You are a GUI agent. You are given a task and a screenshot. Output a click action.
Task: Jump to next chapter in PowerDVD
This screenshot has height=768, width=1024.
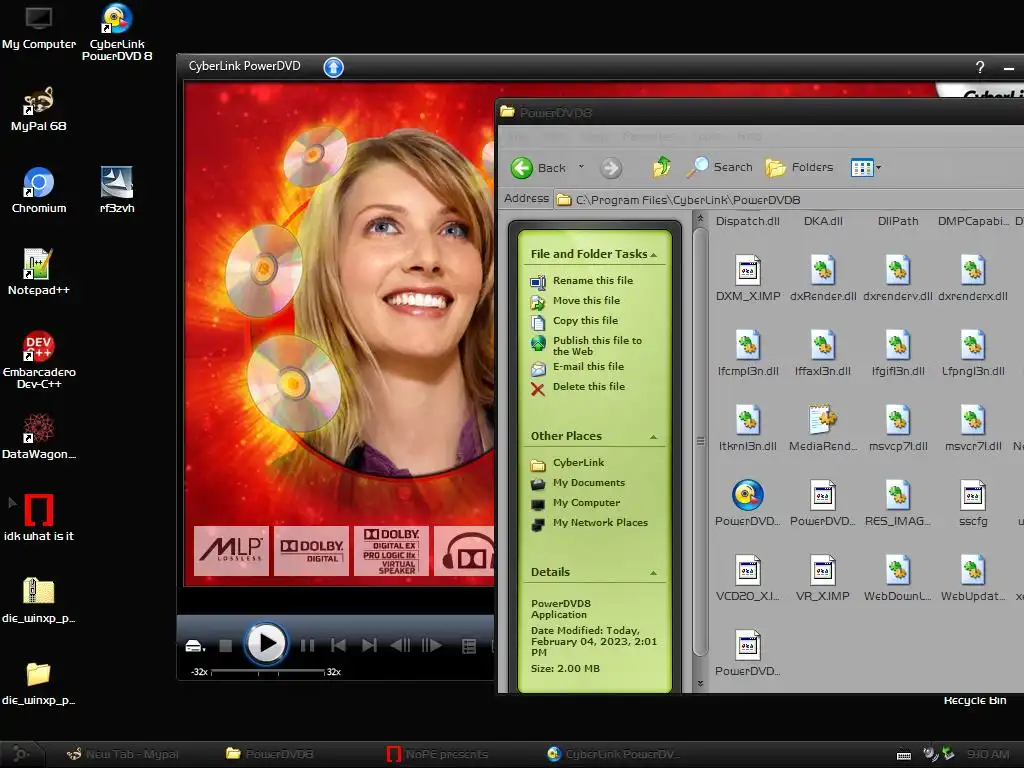tap(369, 646)
